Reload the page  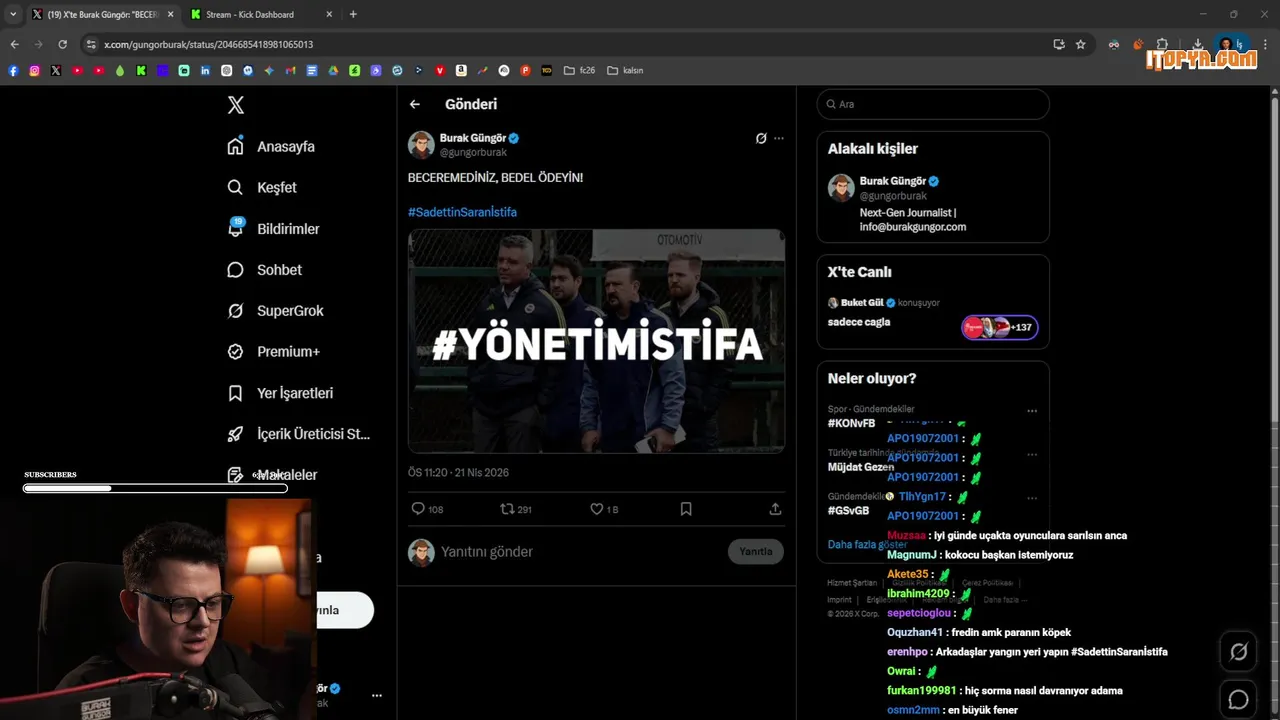[x=62, y=44]
